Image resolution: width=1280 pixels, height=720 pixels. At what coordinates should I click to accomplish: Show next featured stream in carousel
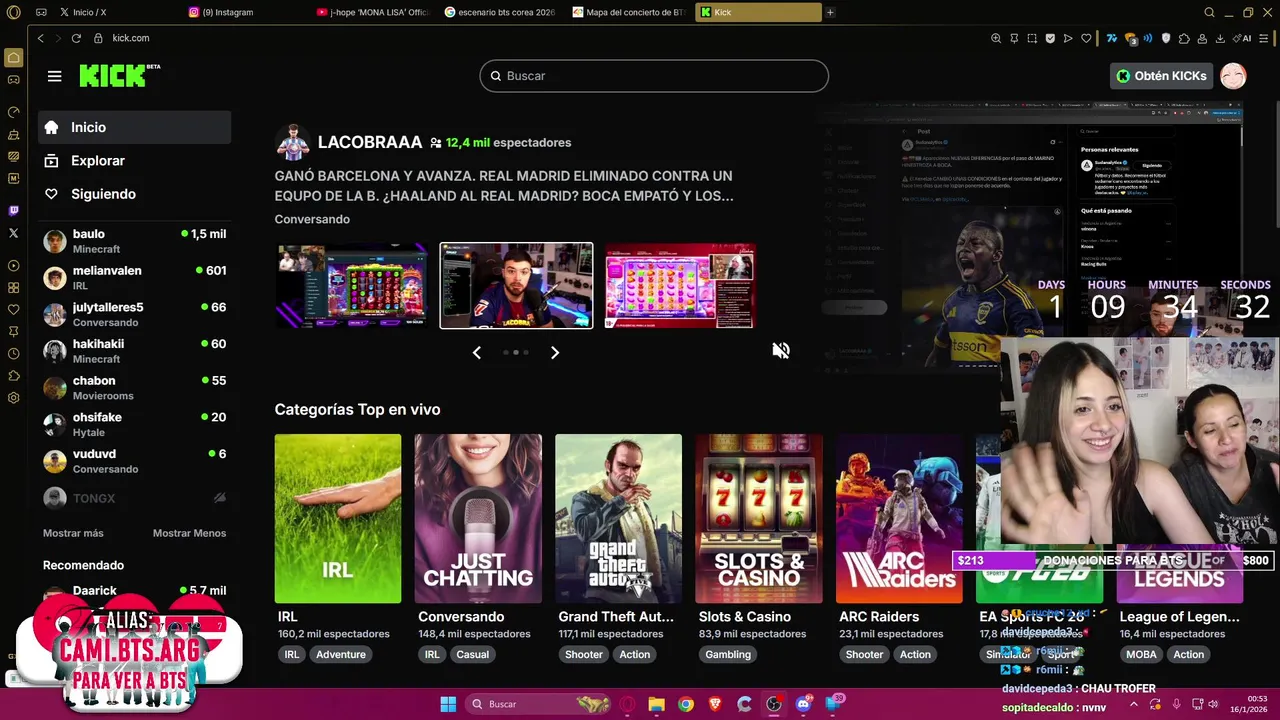pos(555,352)
